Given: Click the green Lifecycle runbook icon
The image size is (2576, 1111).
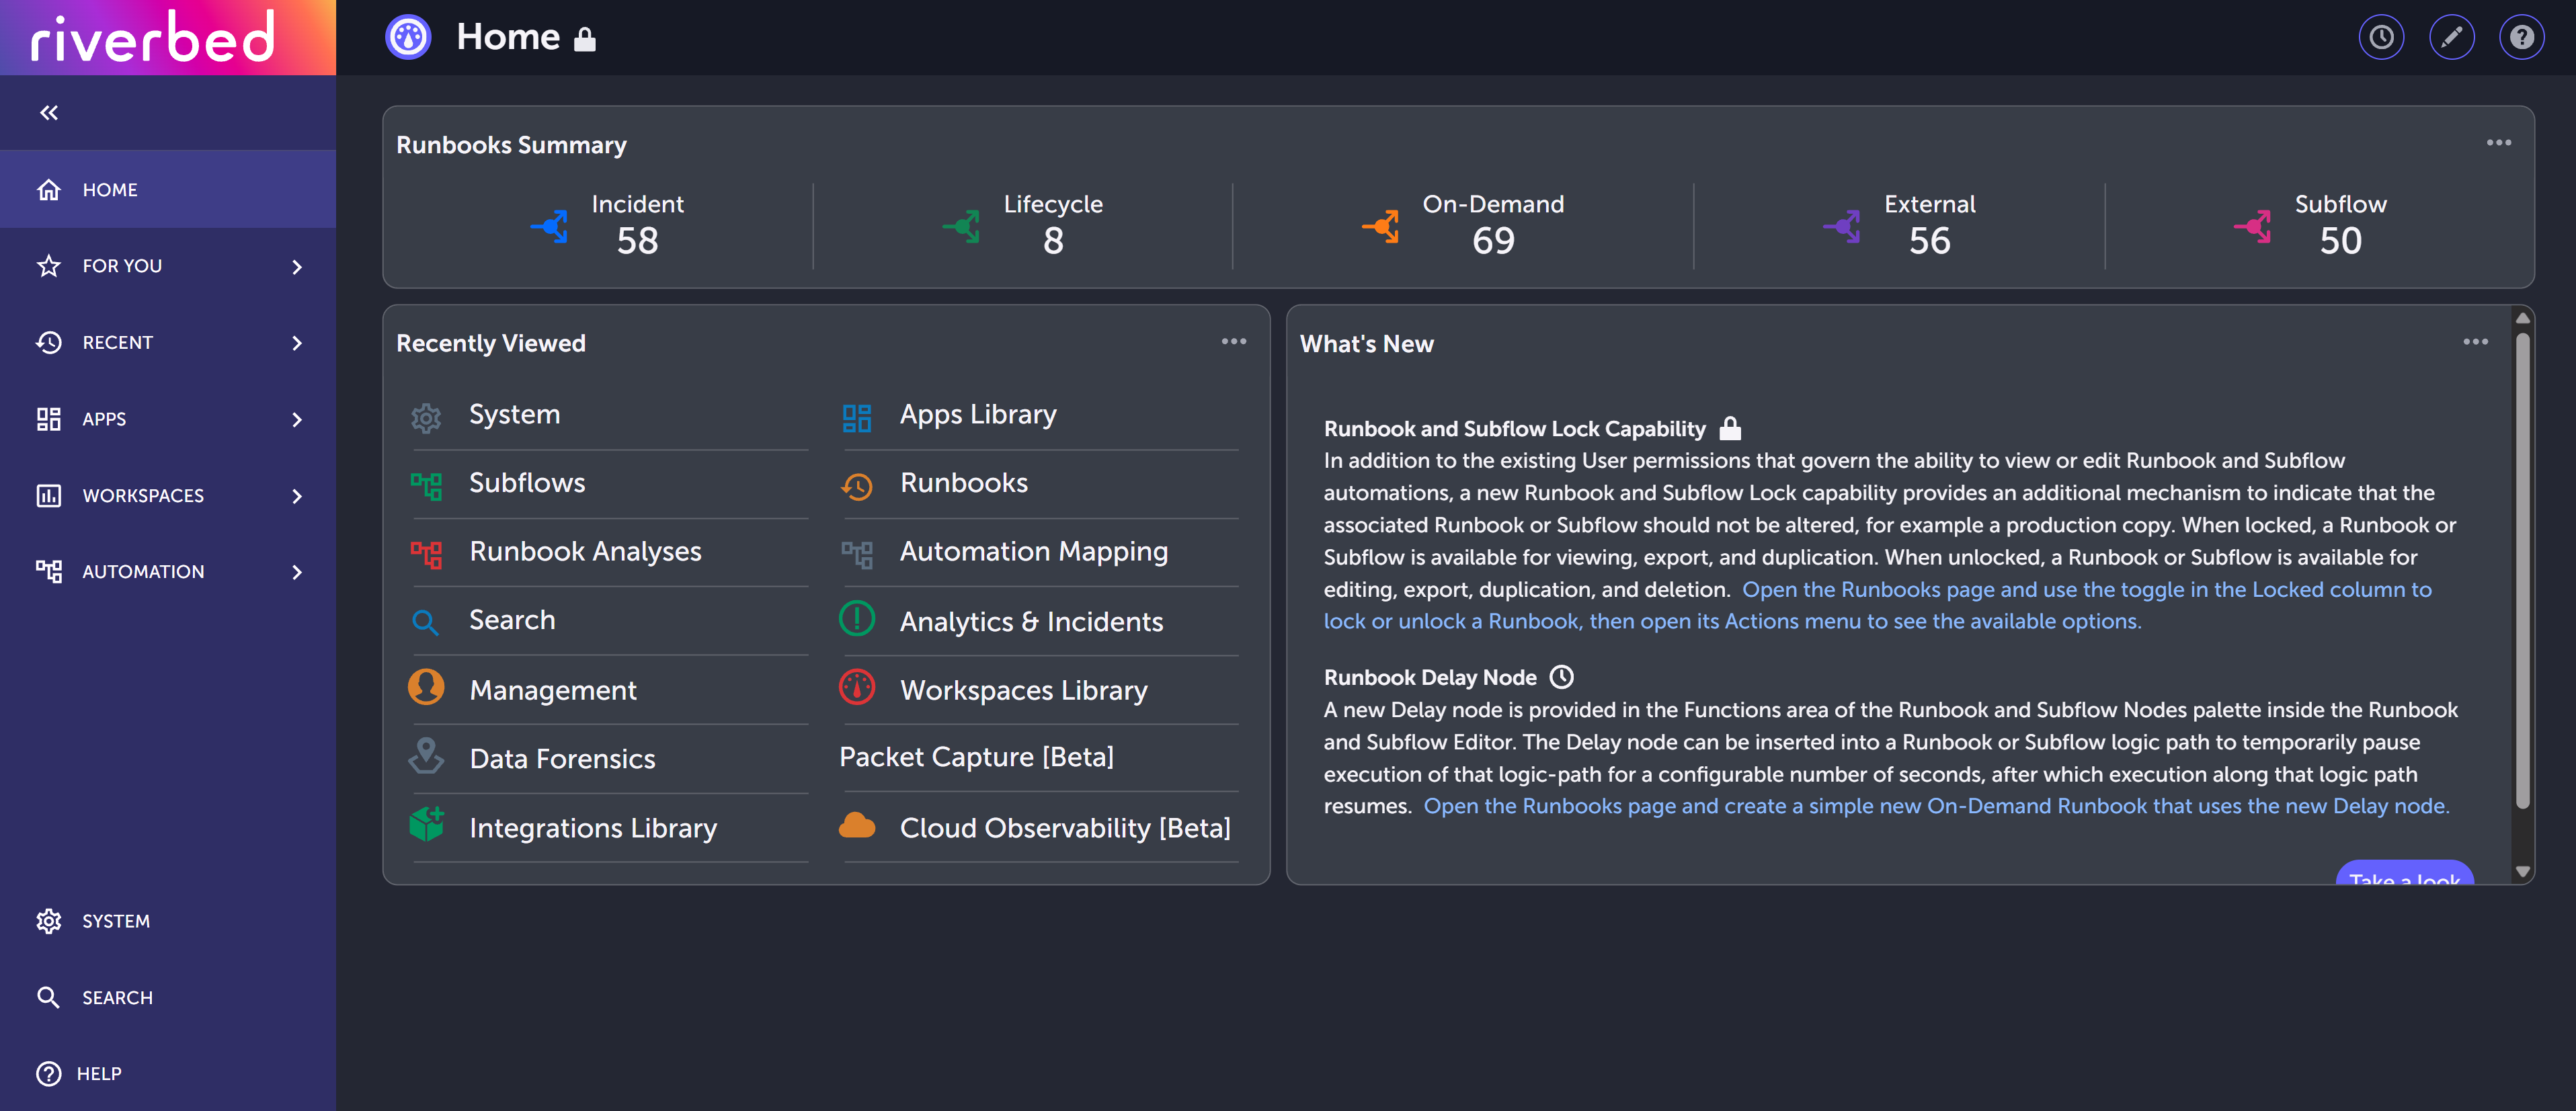Looking at the screenshot, I should coord(962,227).
